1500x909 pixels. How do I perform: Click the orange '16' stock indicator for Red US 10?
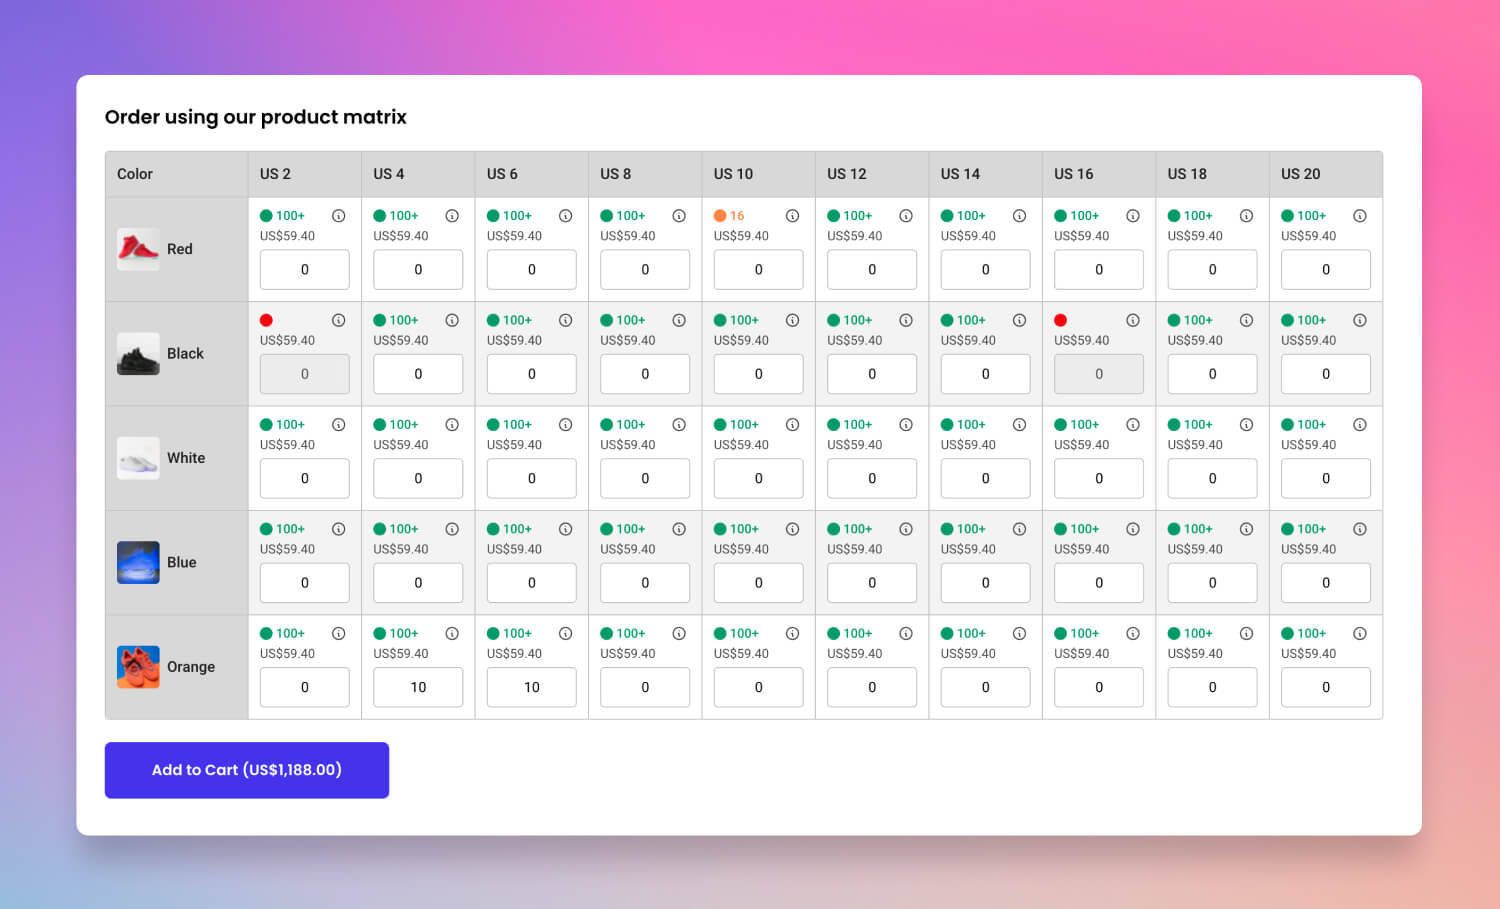(x=729, y=216)
